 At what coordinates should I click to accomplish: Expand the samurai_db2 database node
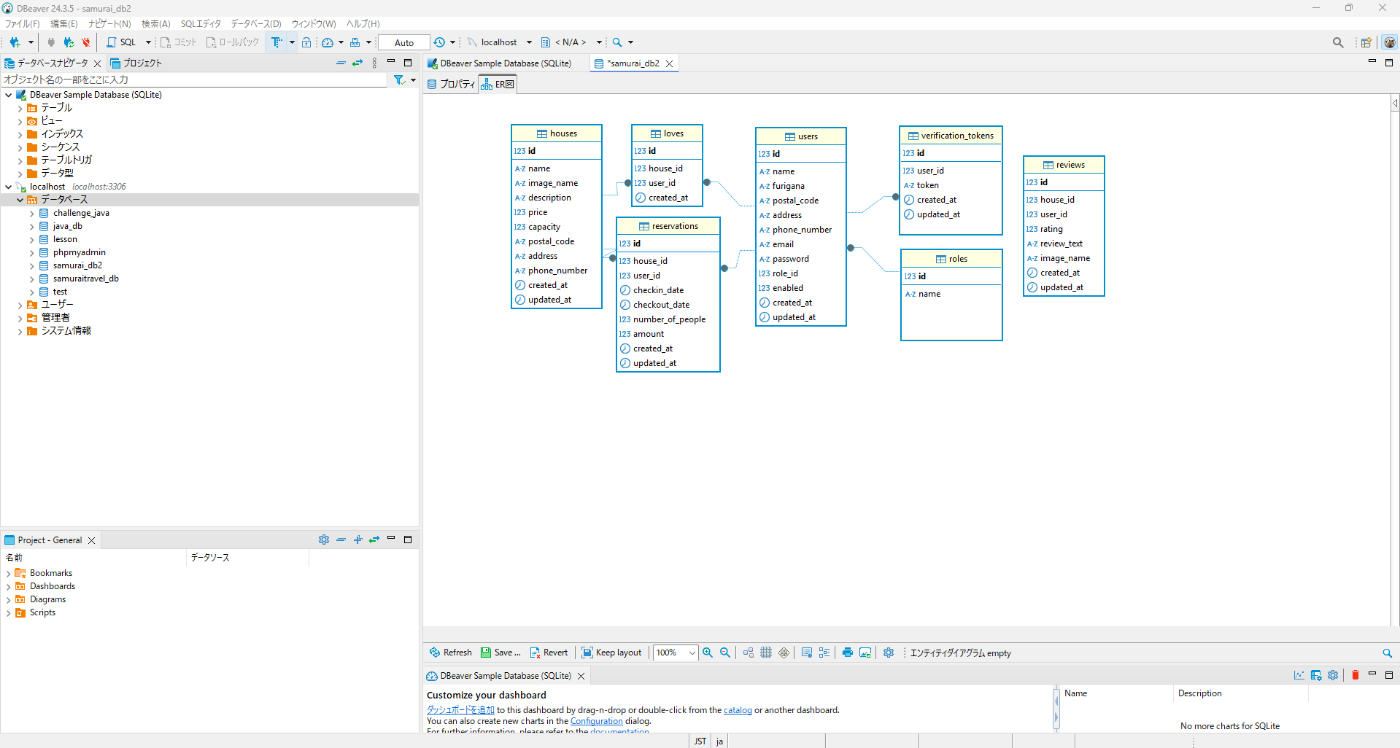coord(32,266)
